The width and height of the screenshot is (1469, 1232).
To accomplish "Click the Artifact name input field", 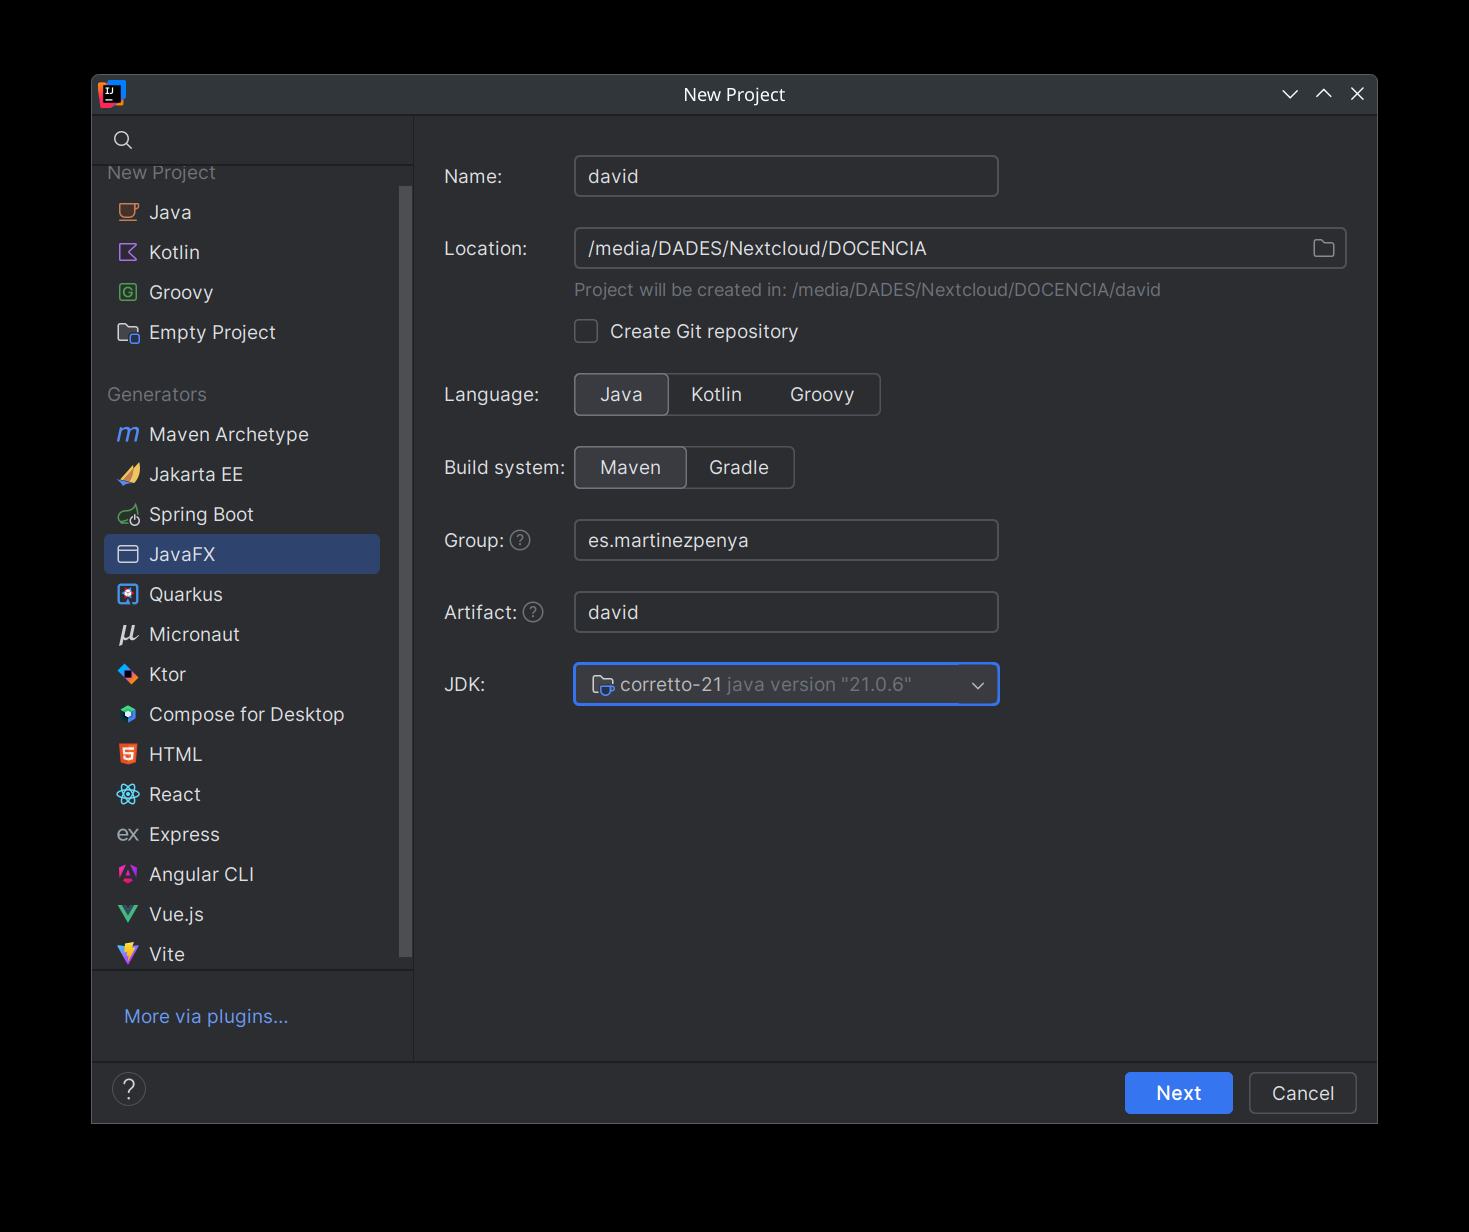I will (x=786, y=612).
